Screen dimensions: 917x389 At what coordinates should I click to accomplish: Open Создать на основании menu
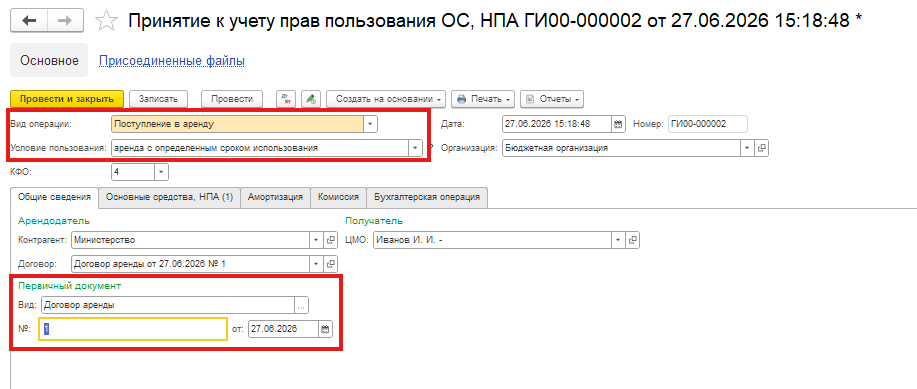(387, 99)
